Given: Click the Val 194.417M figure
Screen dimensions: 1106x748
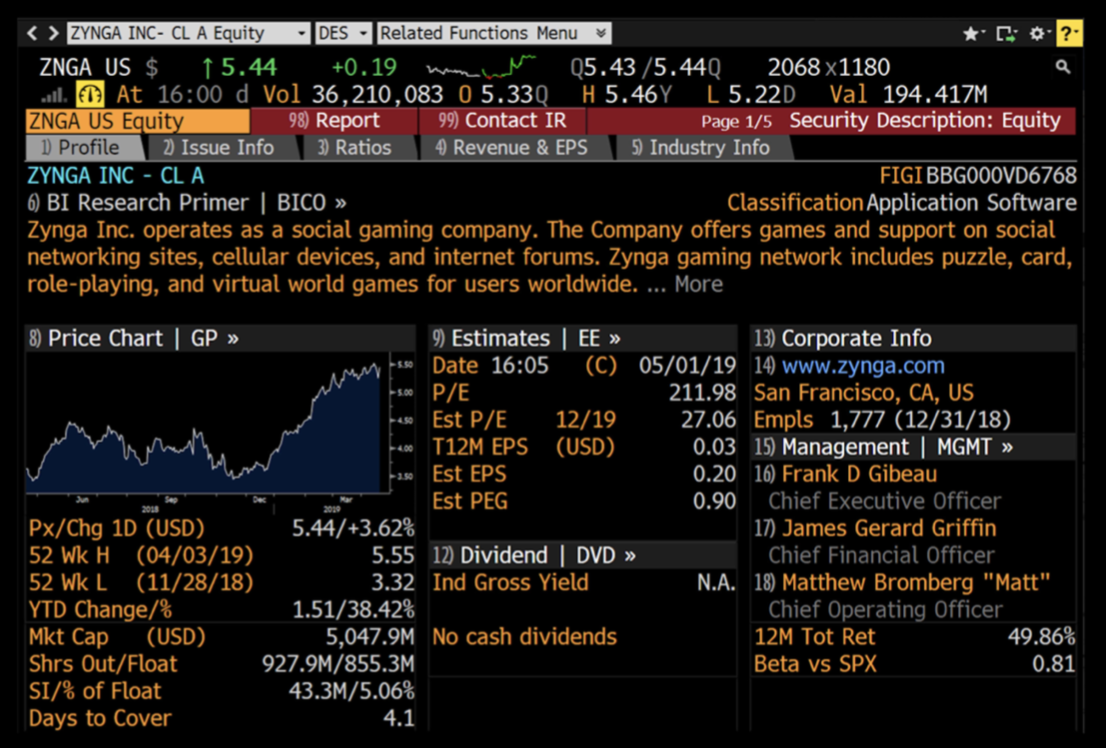Looking at the screenshot, I should (x=908, y=95).
